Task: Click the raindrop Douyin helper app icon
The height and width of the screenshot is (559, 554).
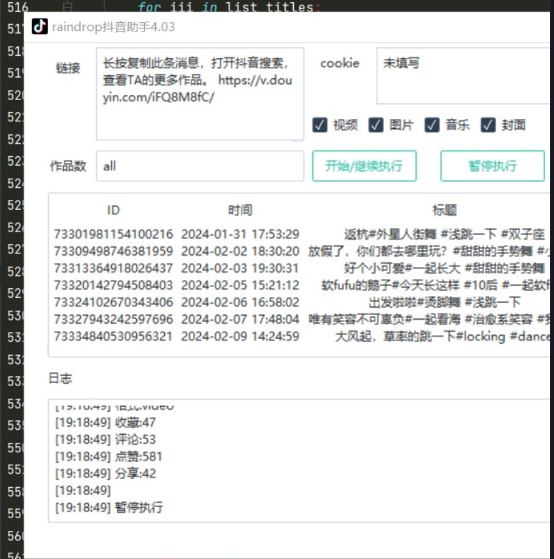Action: tap(40, 26)
